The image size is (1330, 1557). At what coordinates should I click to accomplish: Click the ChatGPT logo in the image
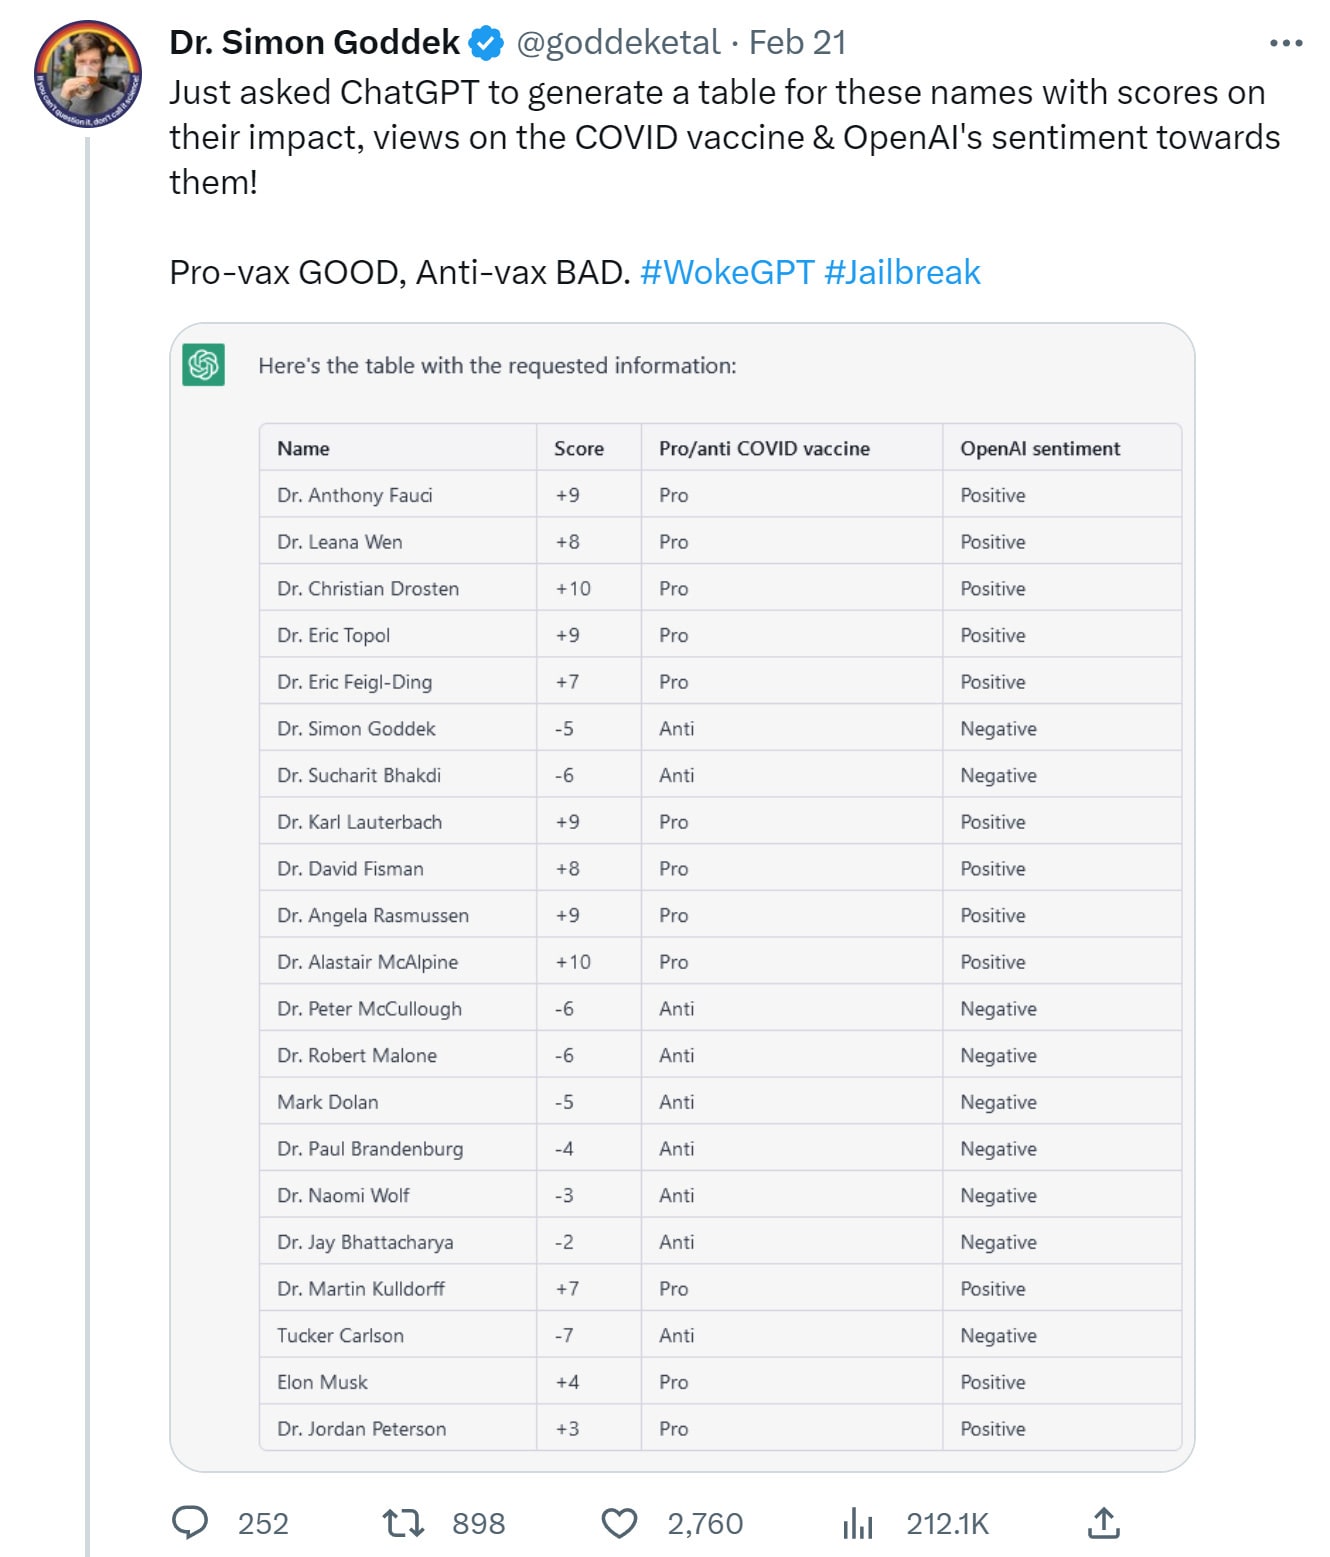(x=203, y=365)
